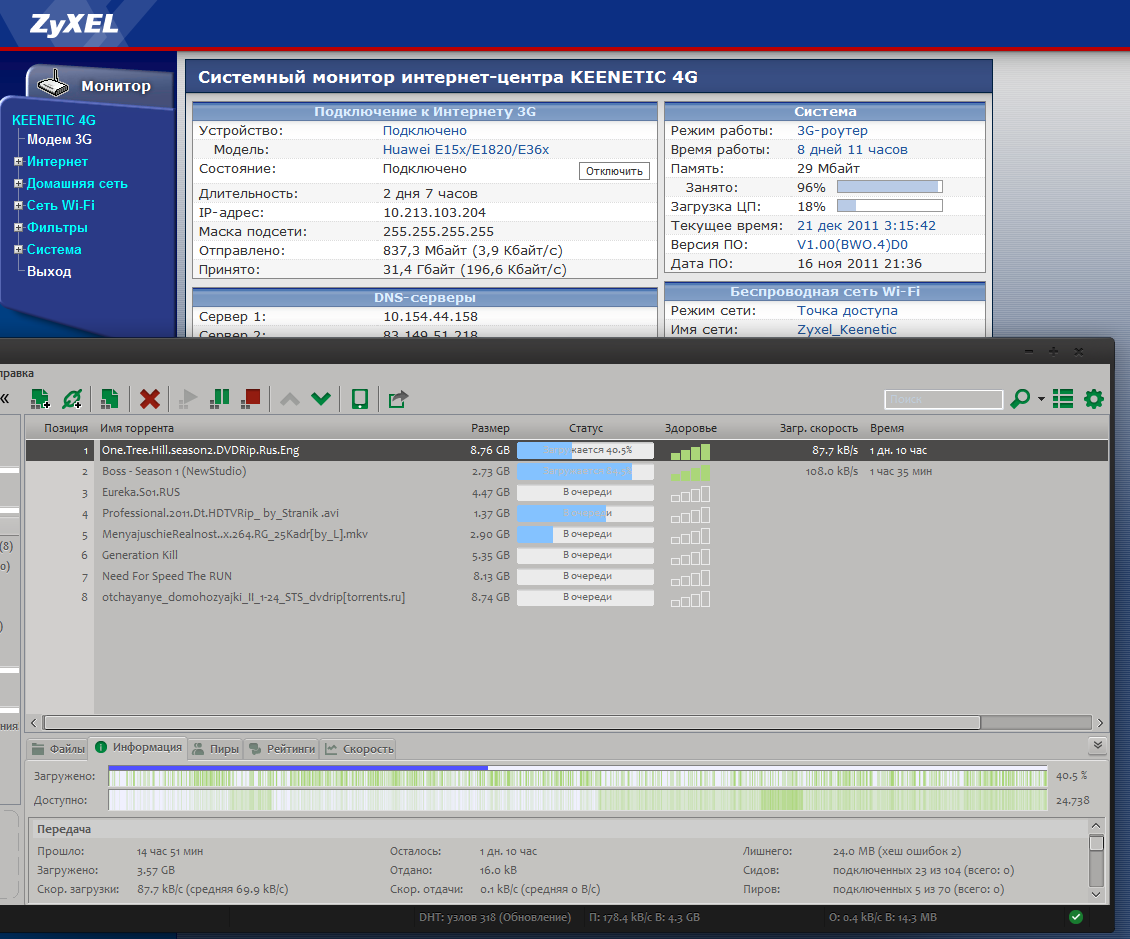Screen dimensions: 1130x939
Task: Click Выход to log out
Action: 49,272
